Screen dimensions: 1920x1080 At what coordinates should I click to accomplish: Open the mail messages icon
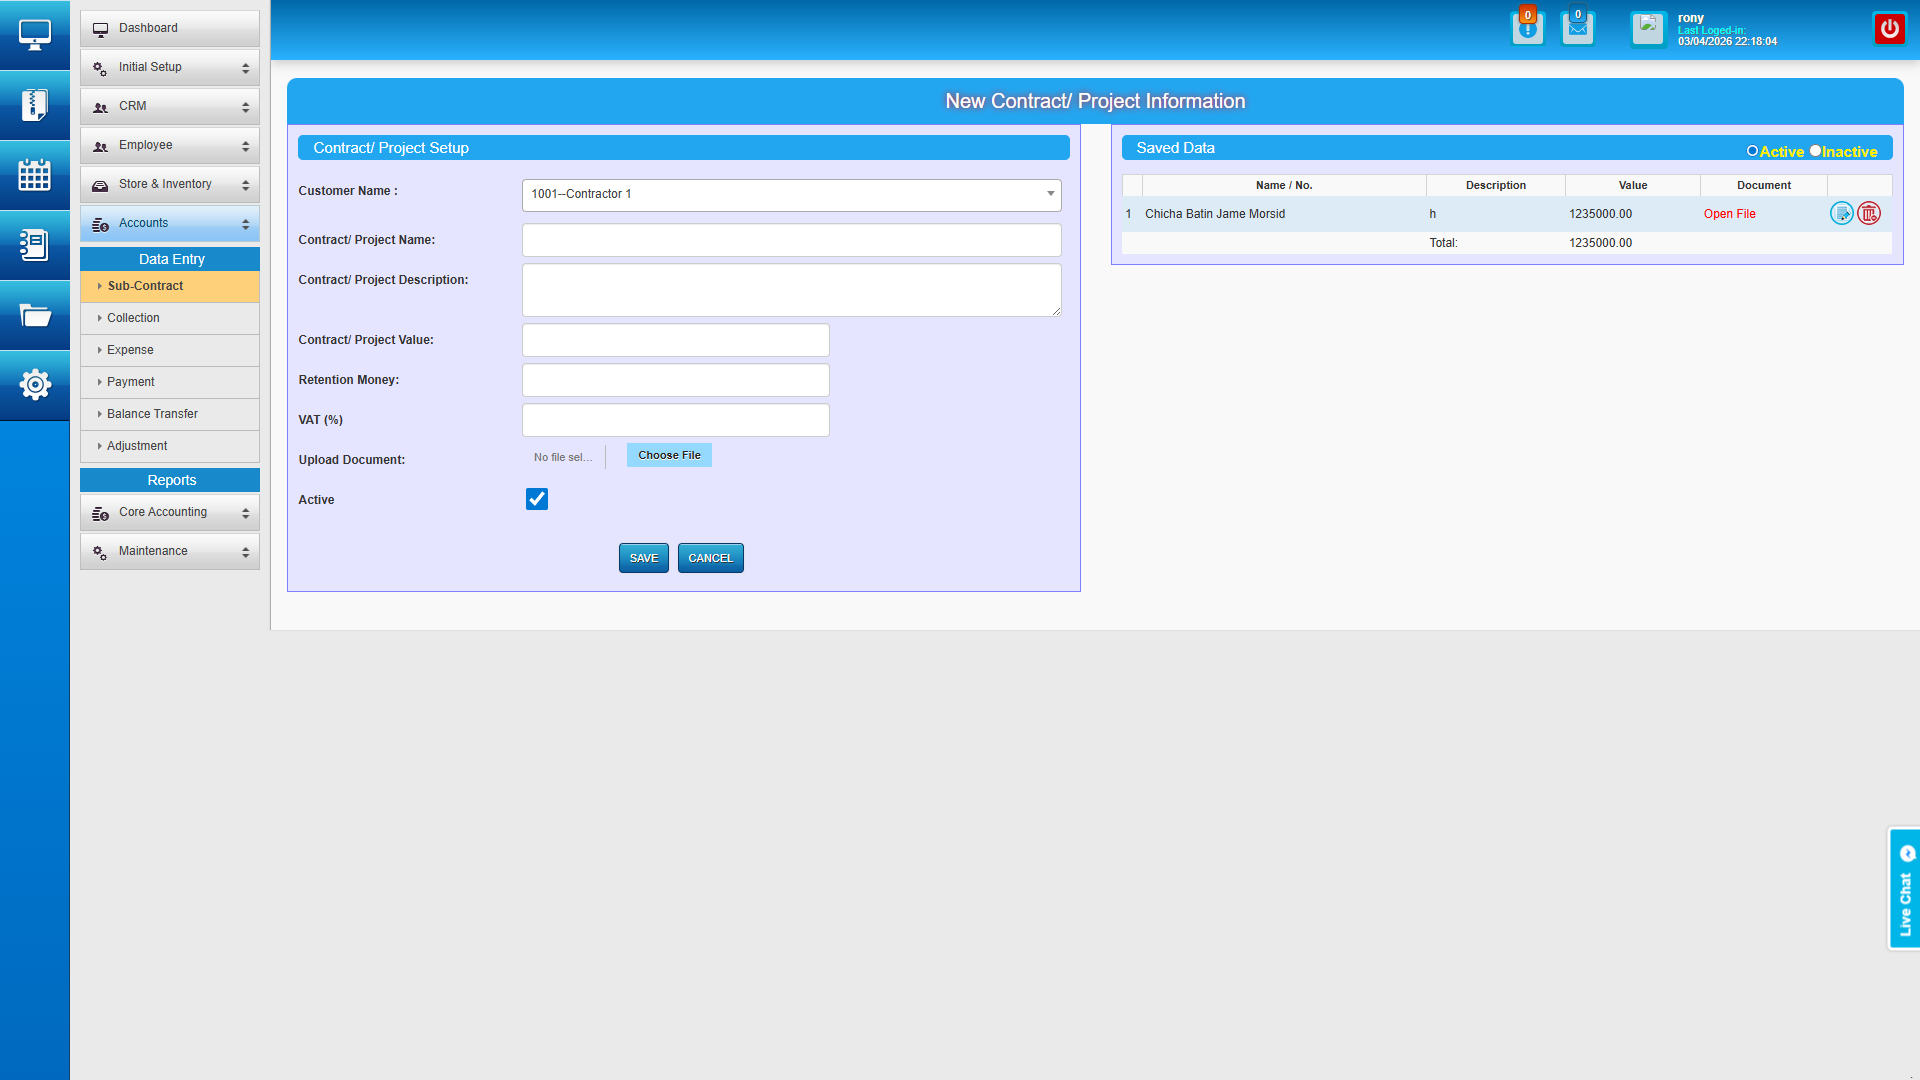point(1578,28)
